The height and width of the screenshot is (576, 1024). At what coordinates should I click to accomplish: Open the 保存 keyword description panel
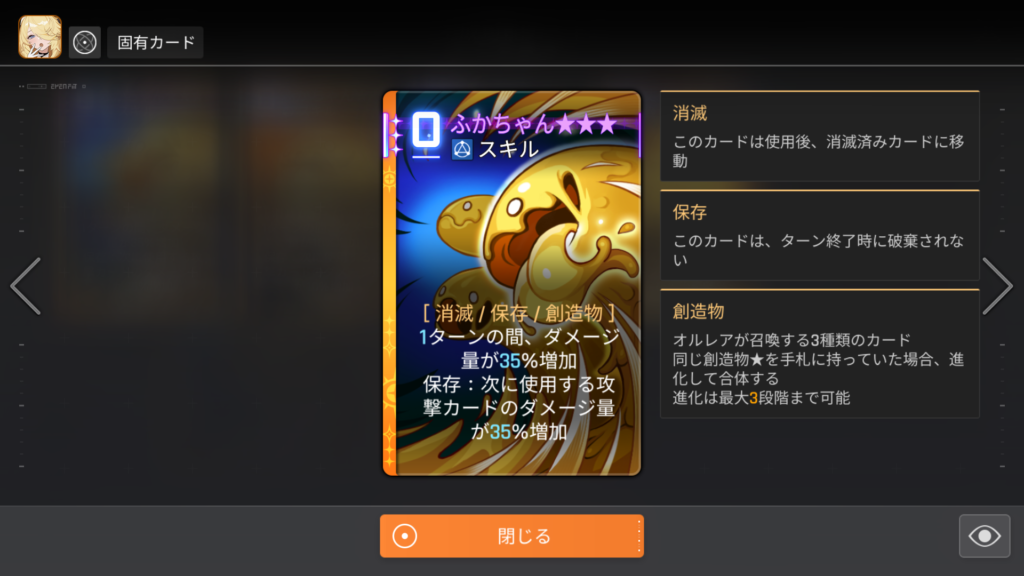(820, 235)
